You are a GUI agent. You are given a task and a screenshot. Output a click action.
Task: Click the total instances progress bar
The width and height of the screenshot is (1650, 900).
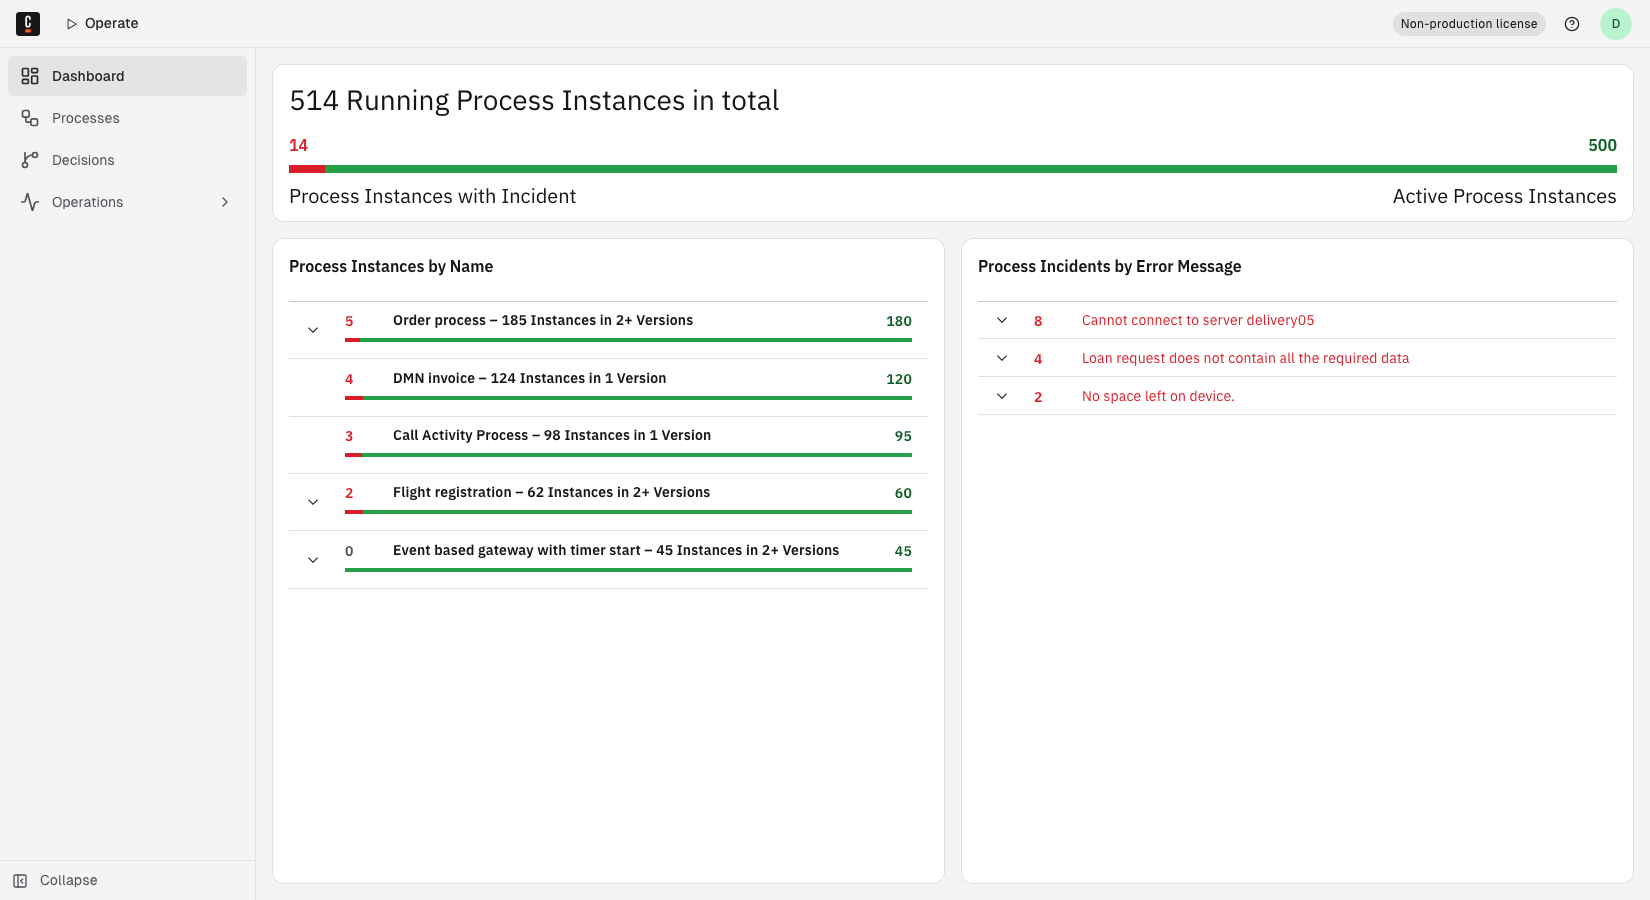953,169
